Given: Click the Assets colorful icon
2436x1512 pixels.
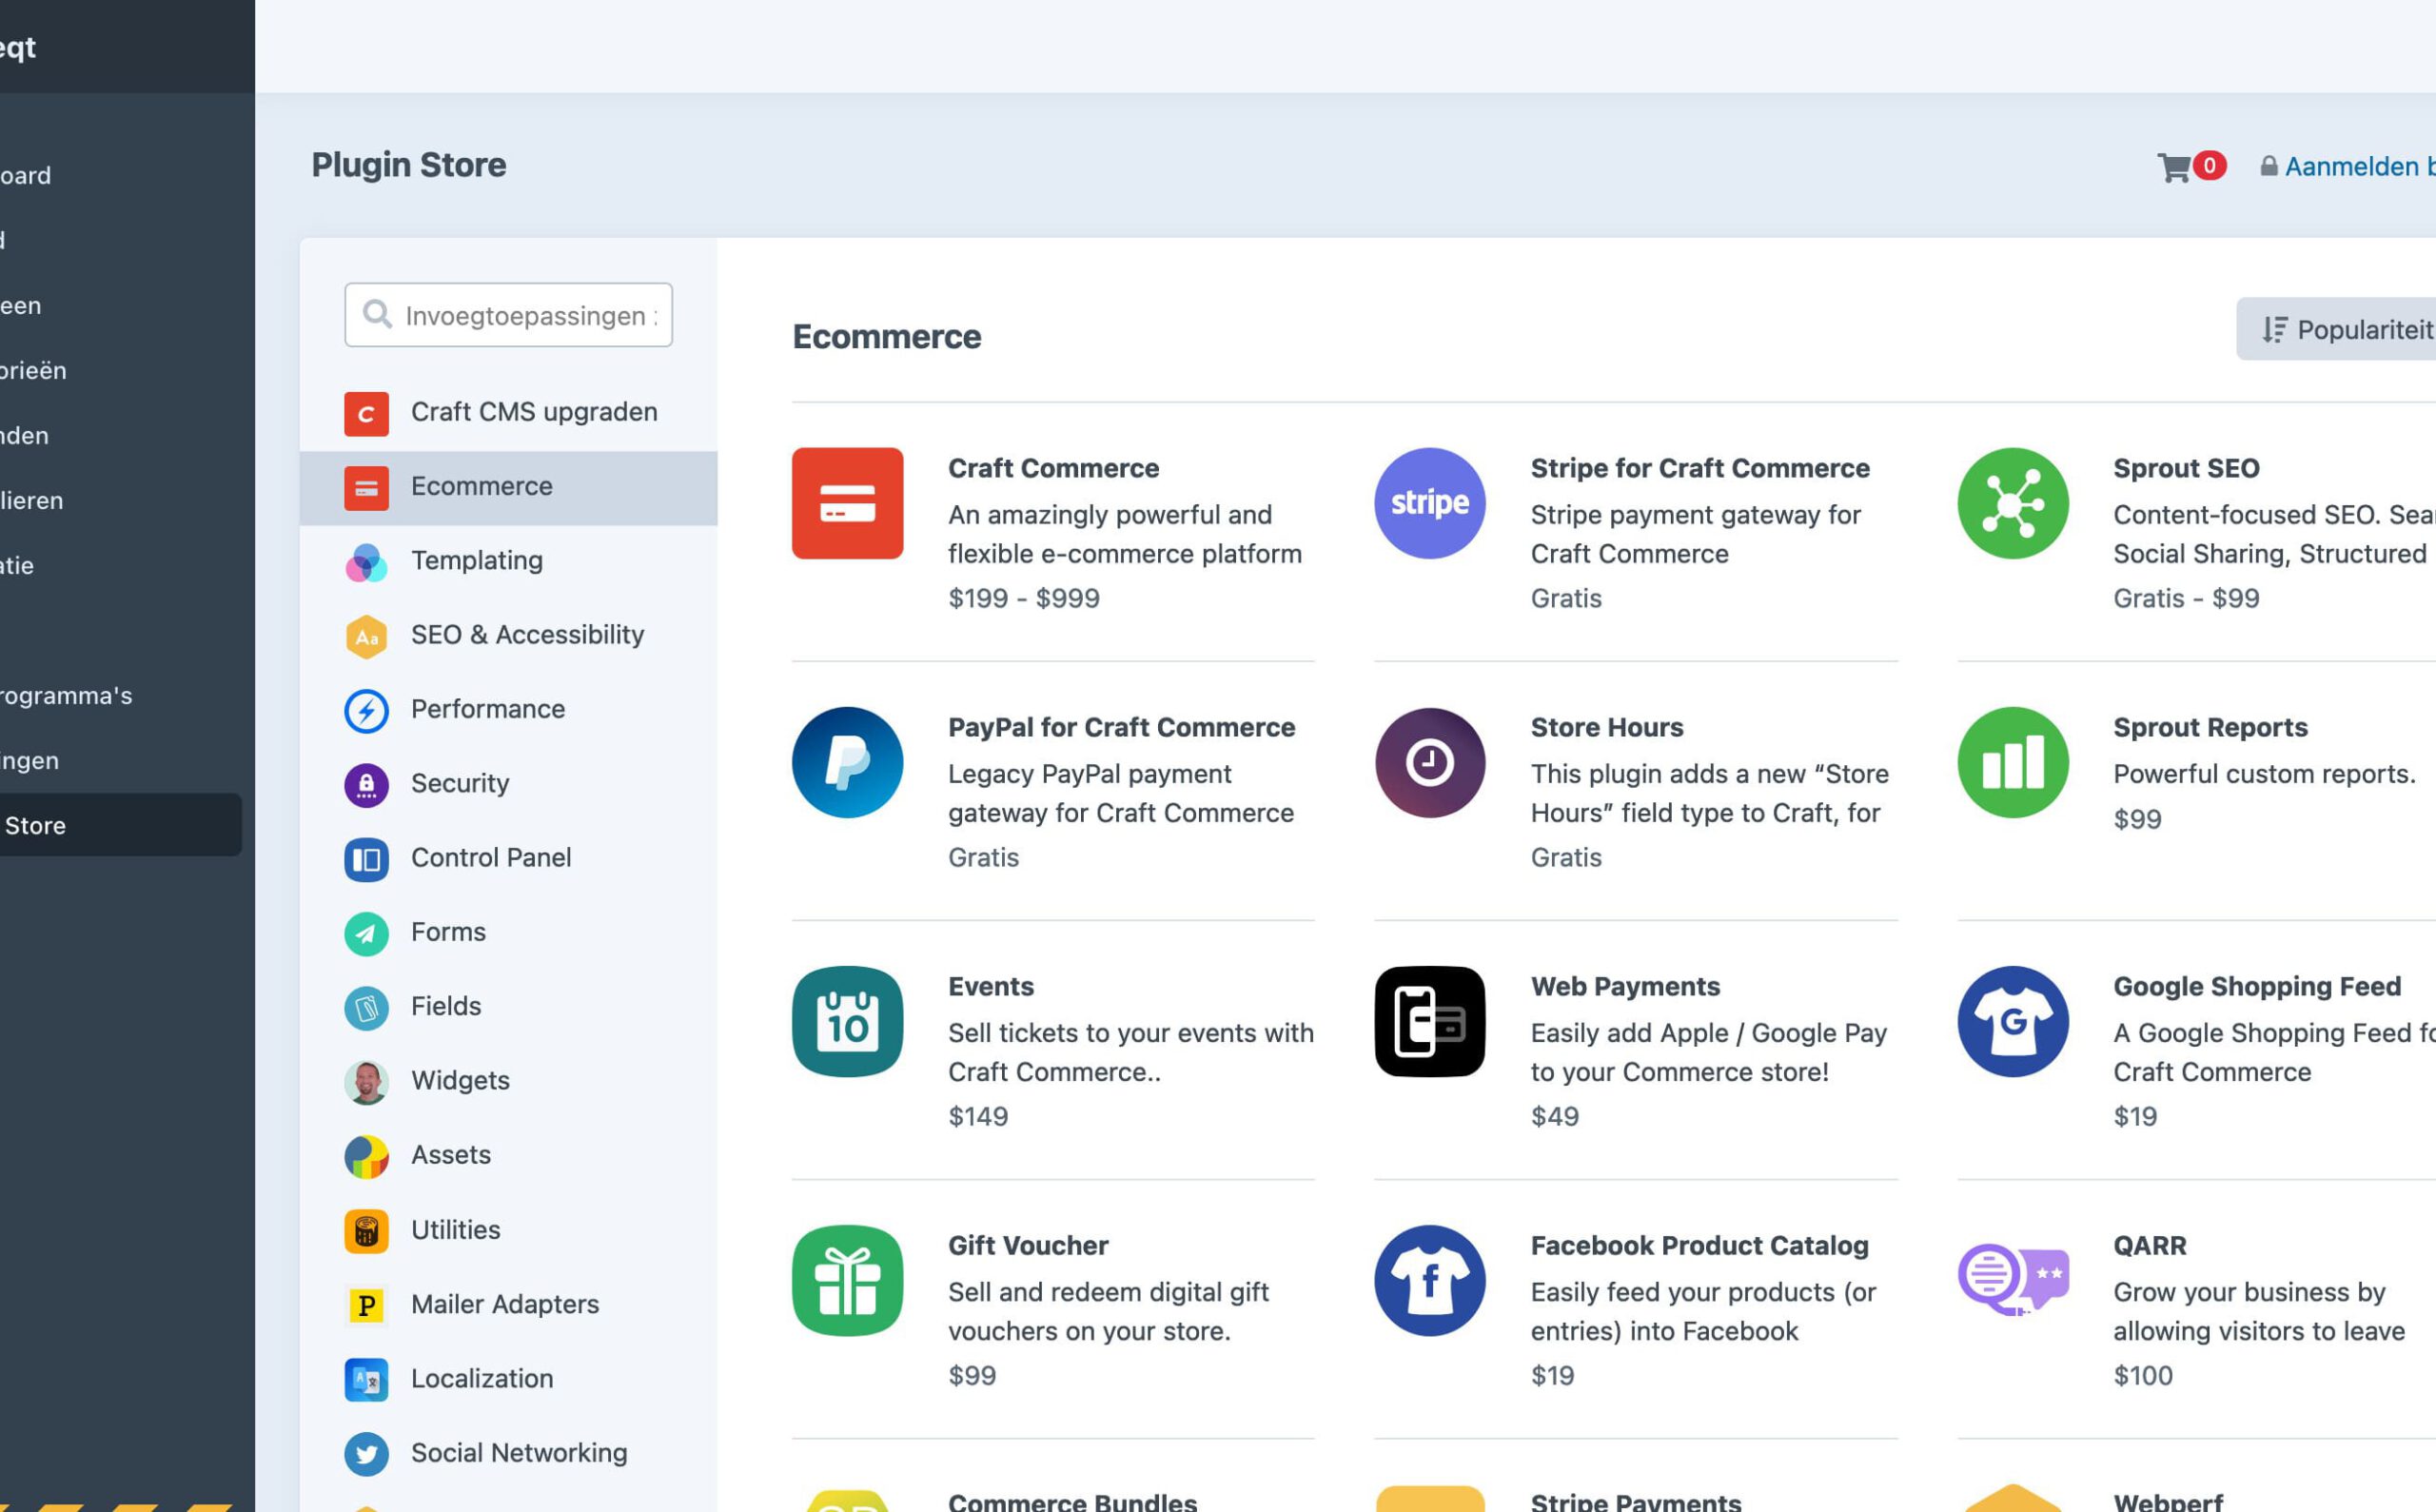Looking at the screenshot, I should [x=366, y=1156].
